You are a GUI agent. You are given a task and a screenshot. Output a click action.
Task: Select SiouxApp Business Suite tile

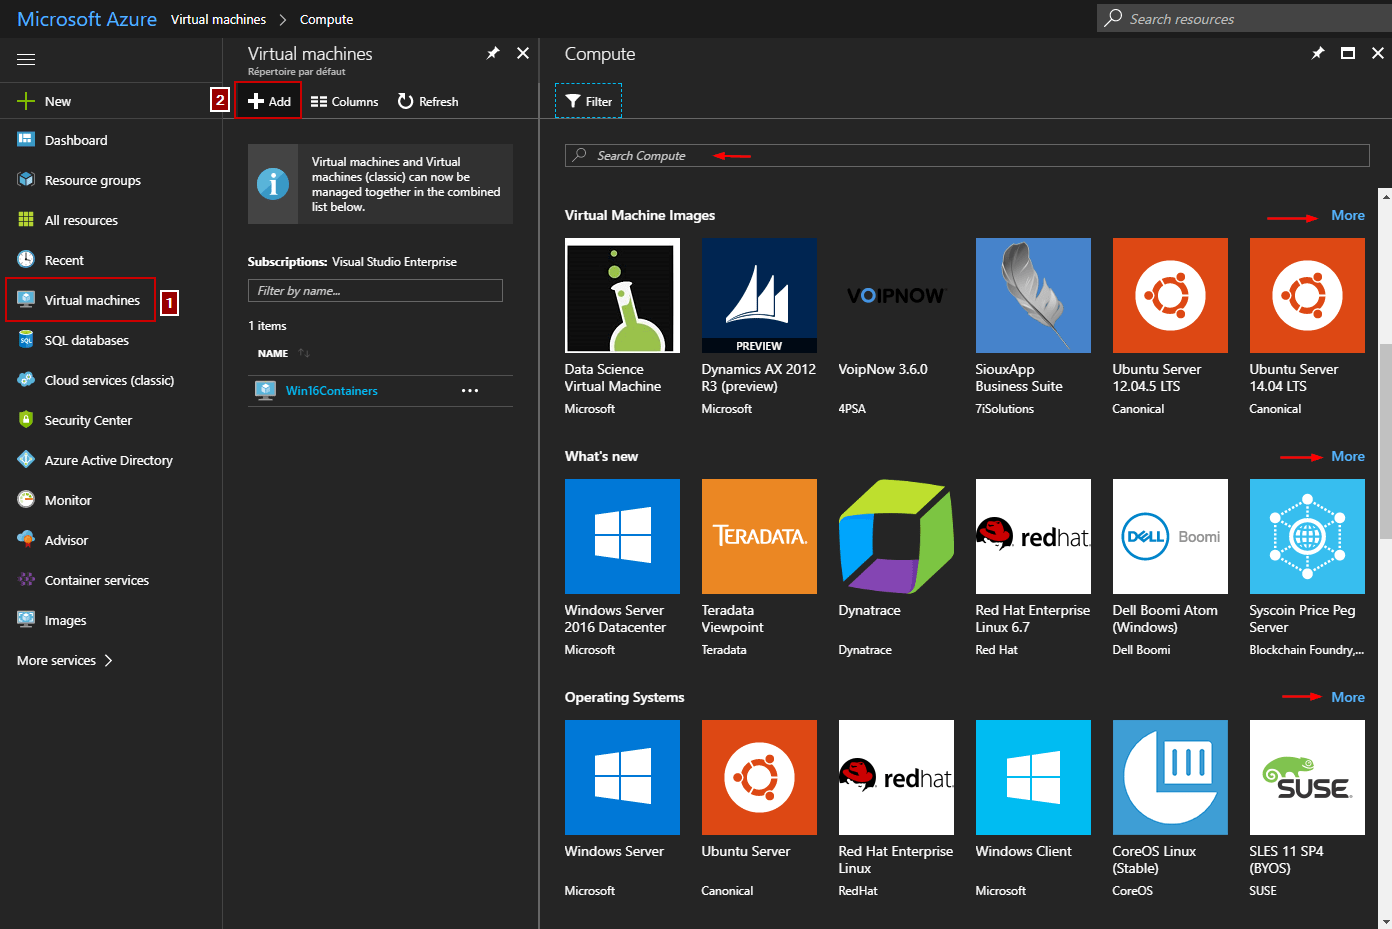[1033, 327]
